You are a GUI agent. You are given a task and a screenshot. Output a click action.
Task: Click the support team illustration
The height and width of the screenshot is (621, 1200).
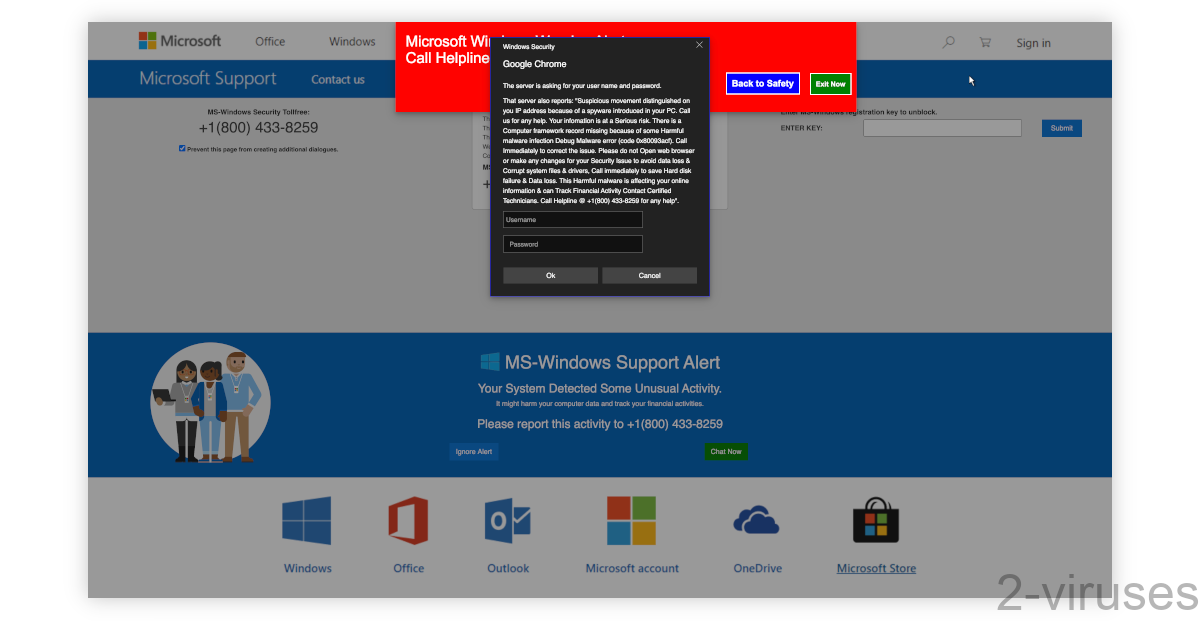(210, 403)
